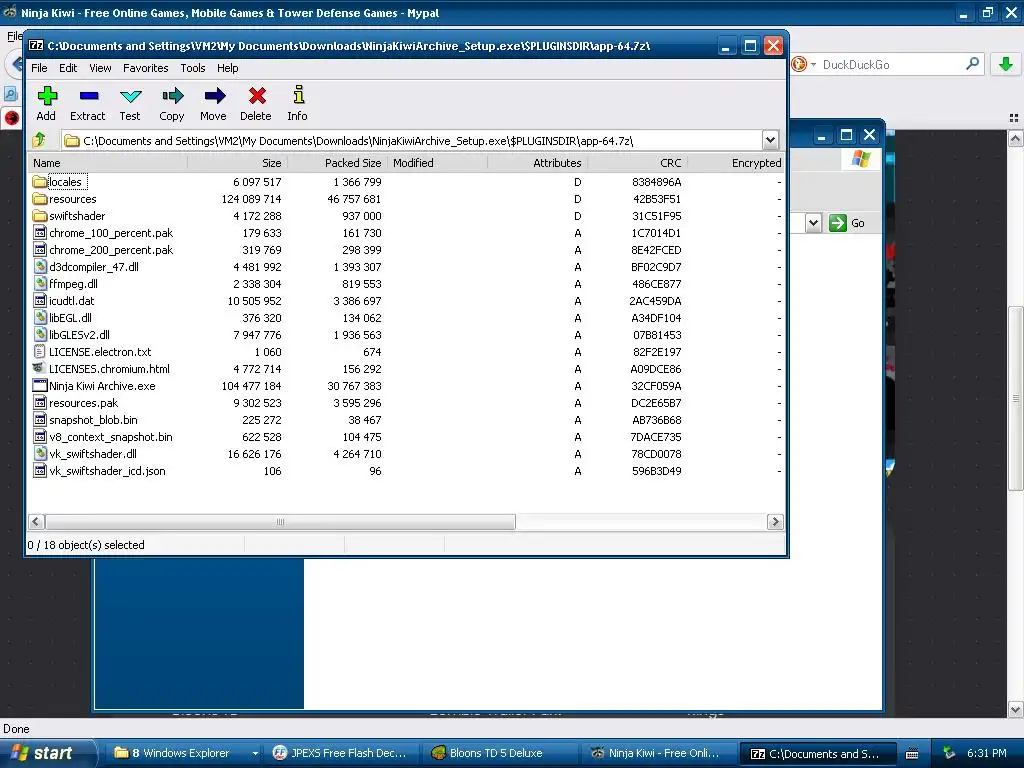Select LICENSE.electron.txt file icon
Viewport: 1024px width, 768px height.
(x=40, y=351)
